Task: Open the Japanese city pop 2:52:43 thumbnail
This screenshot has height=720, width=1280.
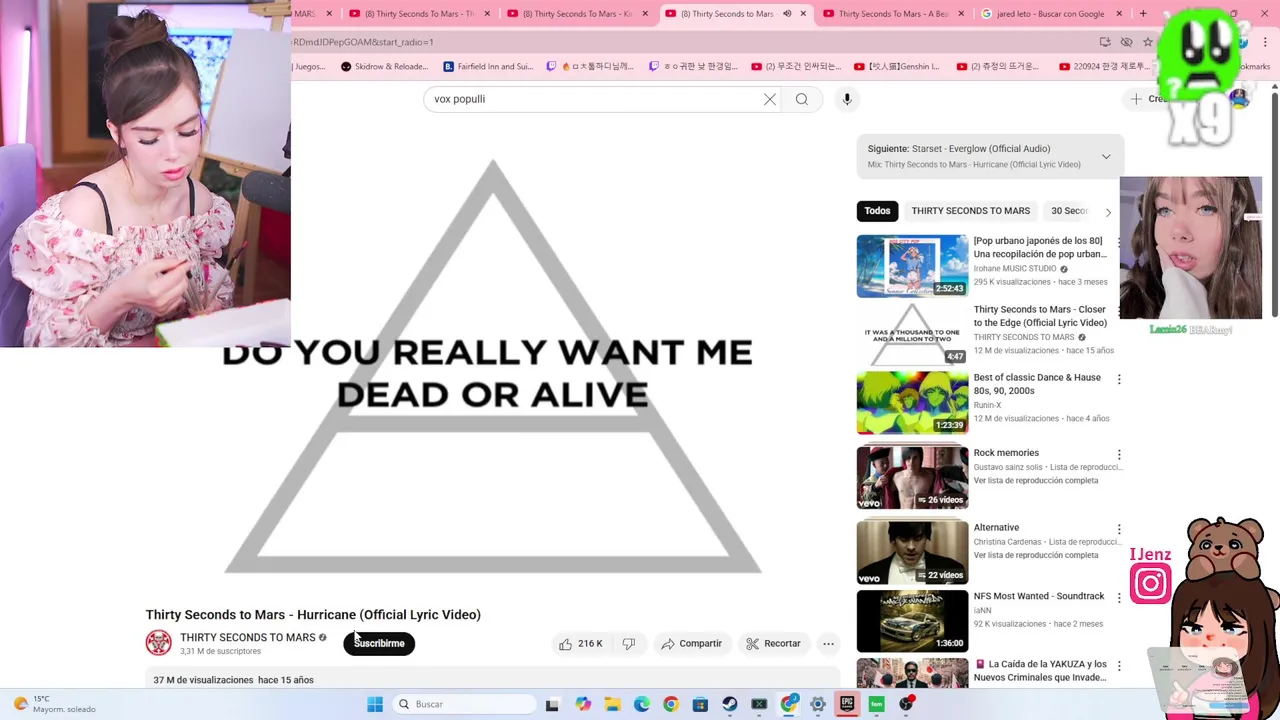Action: [x=912, y=266]
